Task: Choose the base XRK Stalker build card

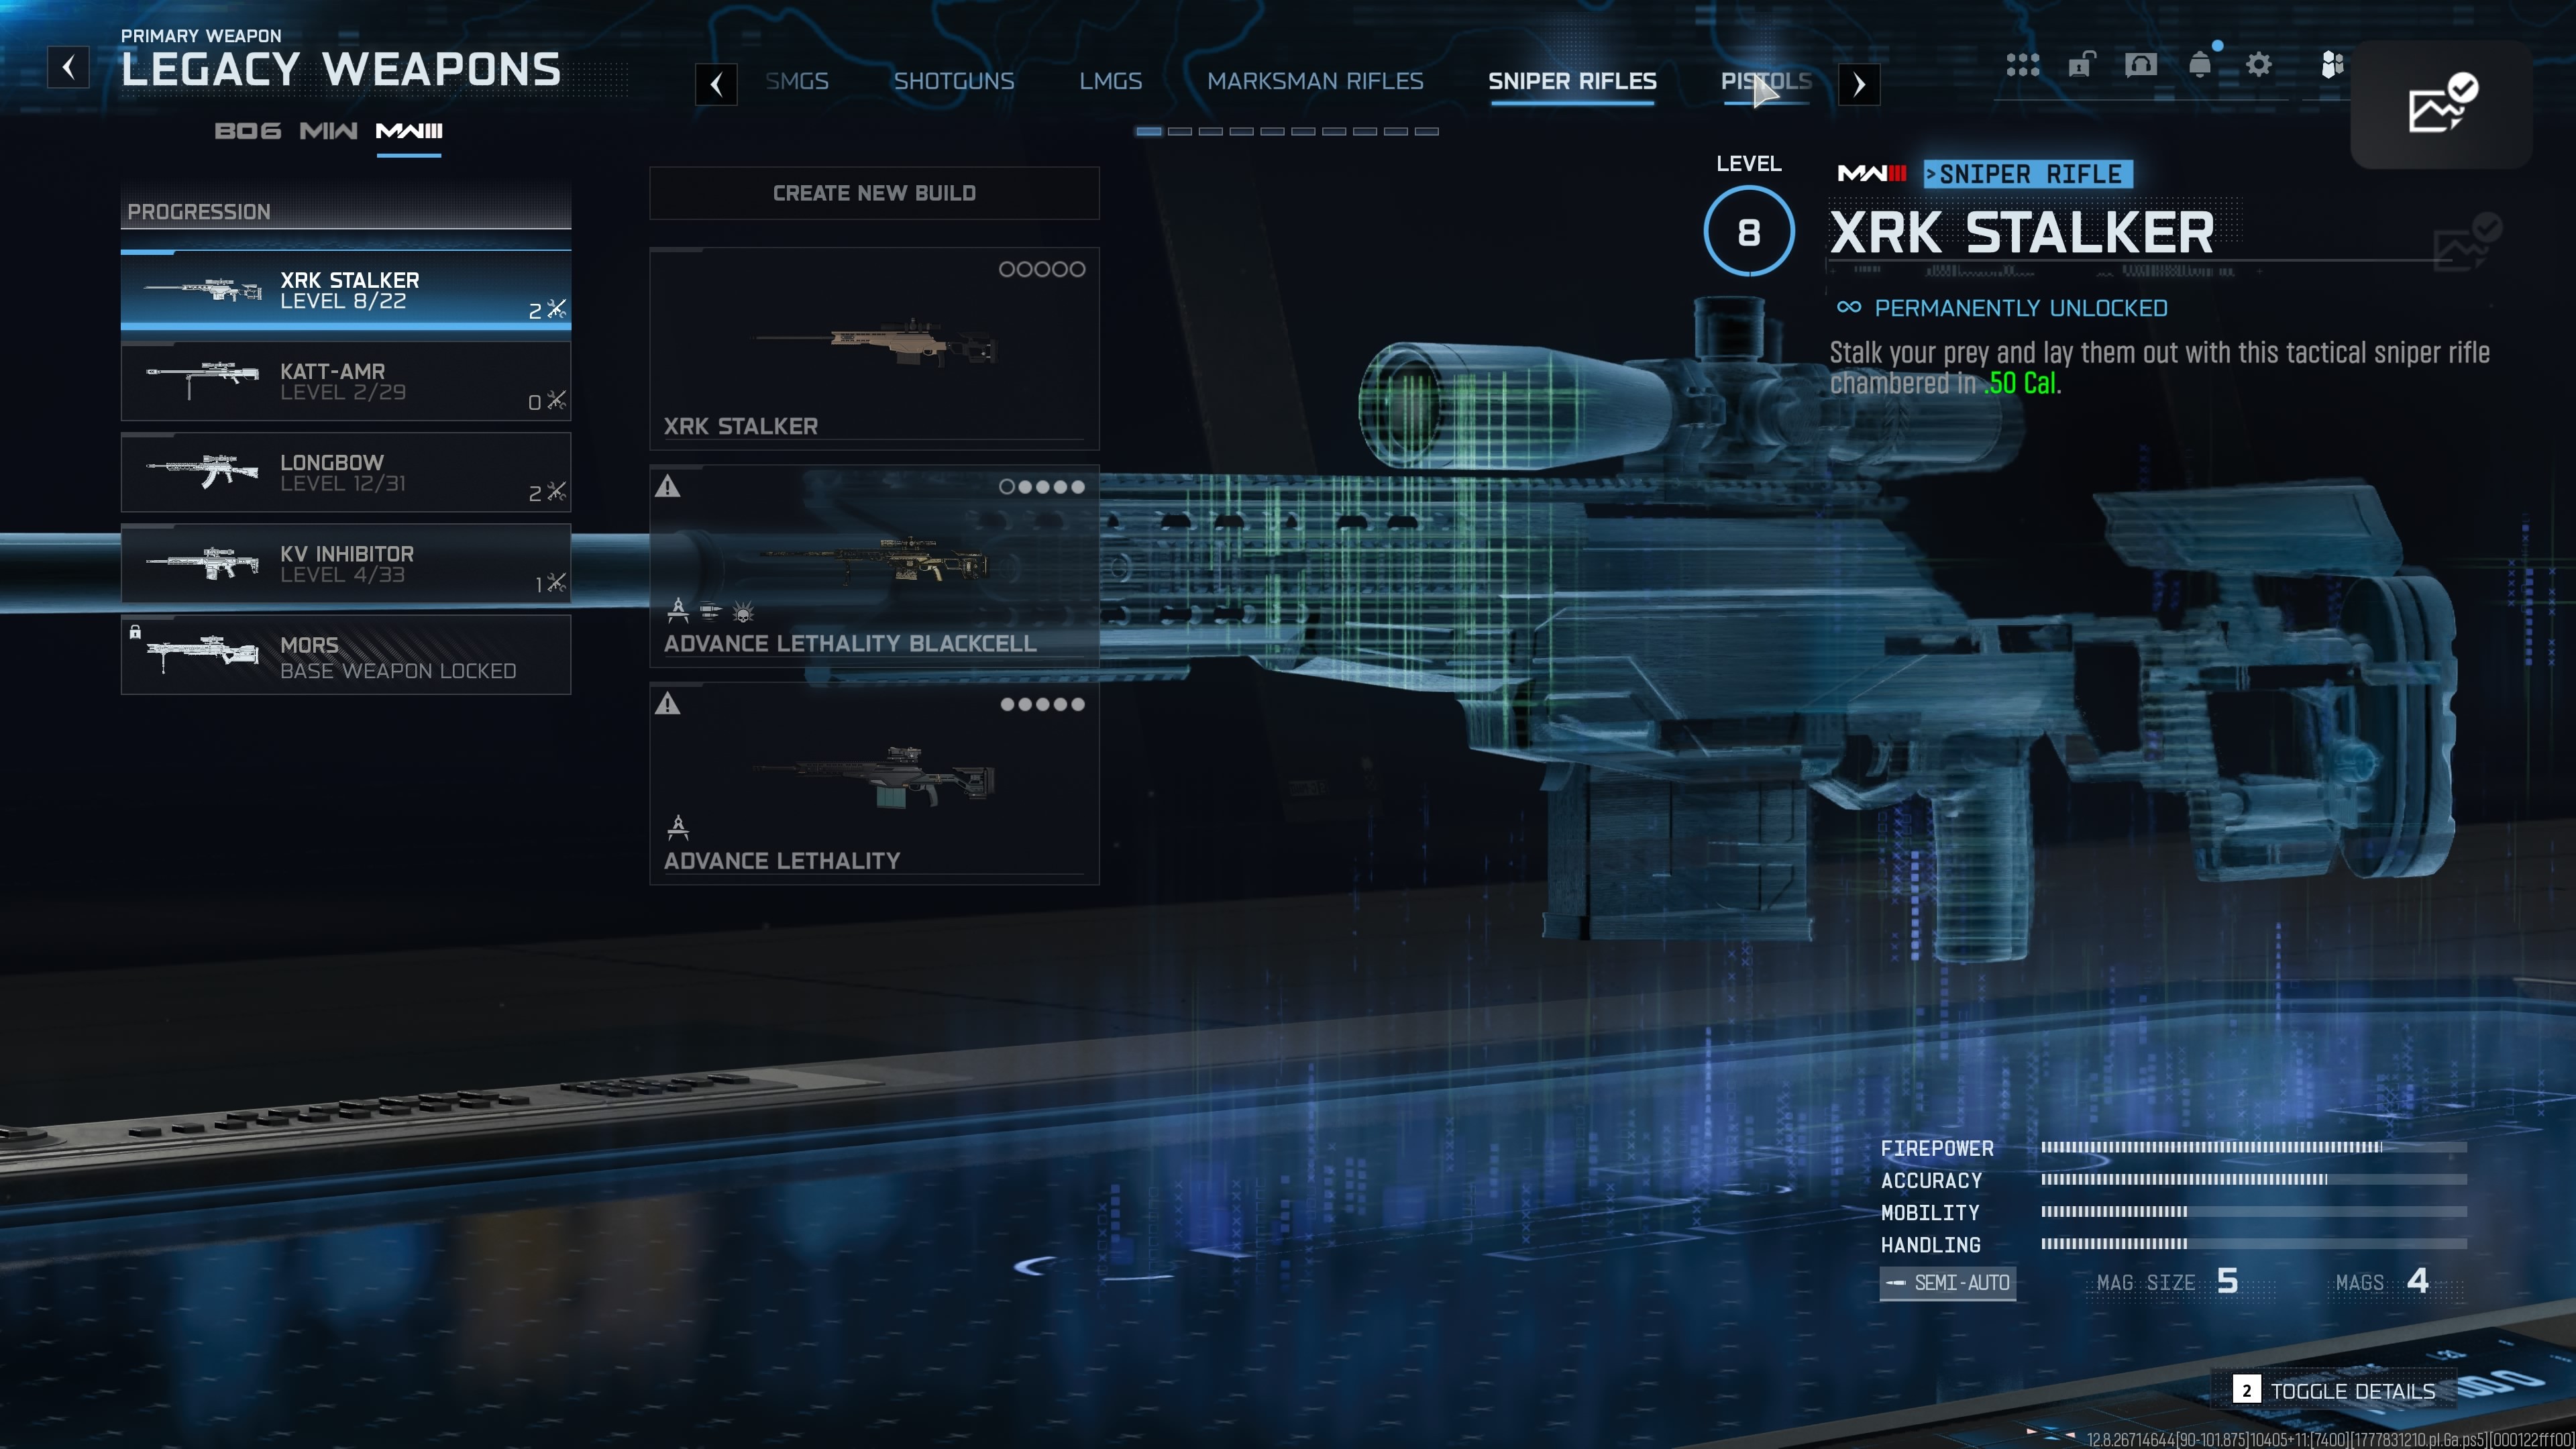Action: (x=874, y=349)
